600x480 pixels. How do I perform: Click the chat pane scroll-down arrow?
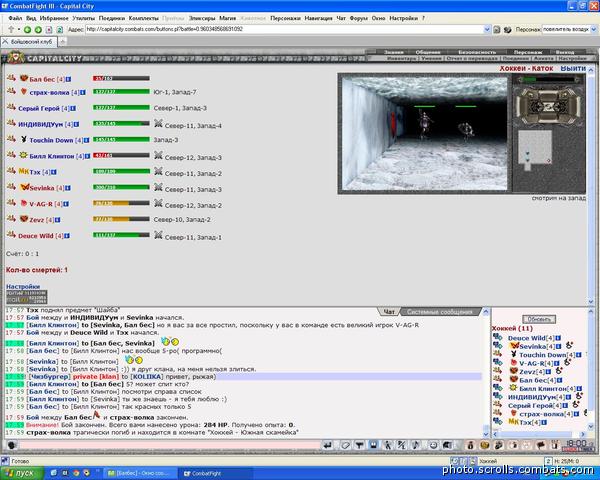click(x=486, y=434)
